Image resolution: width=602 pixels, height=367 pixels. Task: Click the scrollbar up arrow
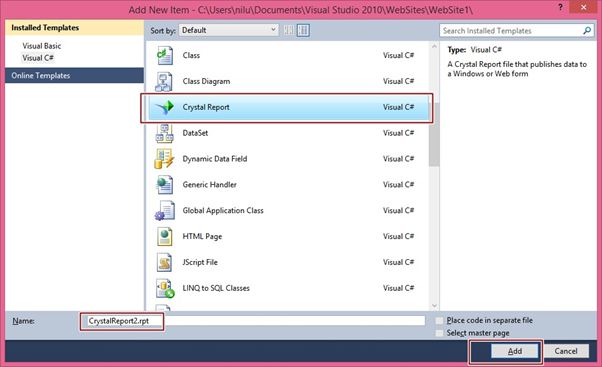pos(434,46)
